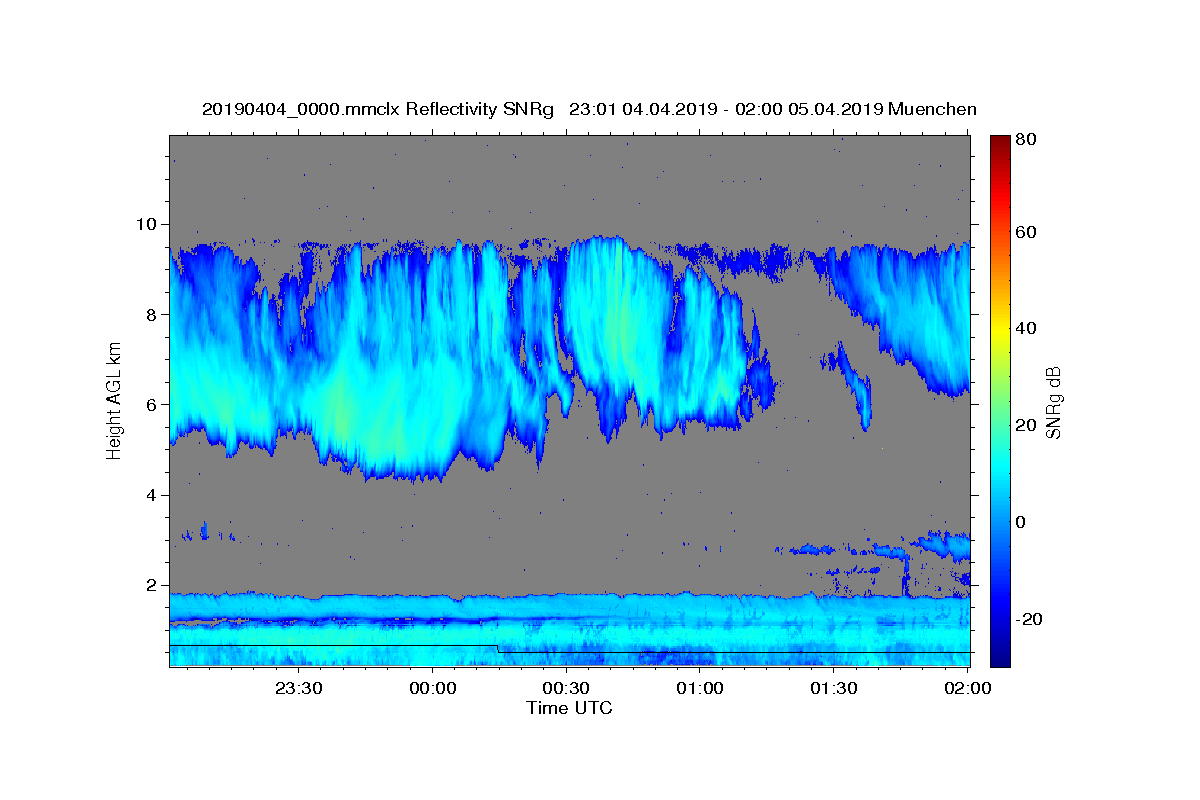Click the height tick label "4"
The width and height of the screenshot is (1200, 800).
153,495
